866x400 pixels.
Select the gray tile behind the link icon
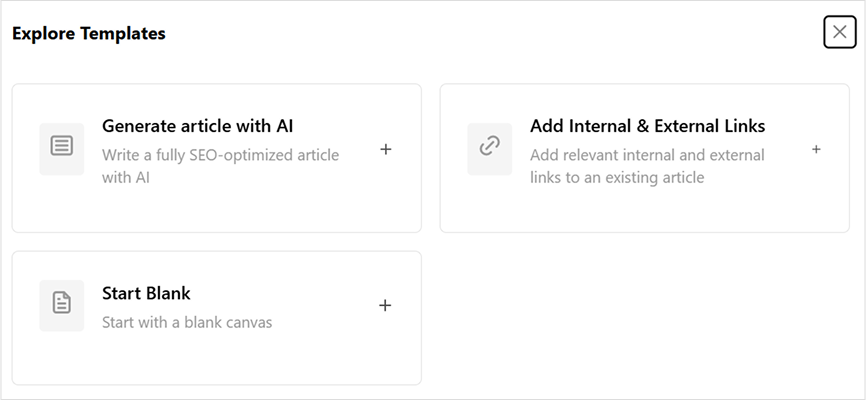(x=489, y=149)
